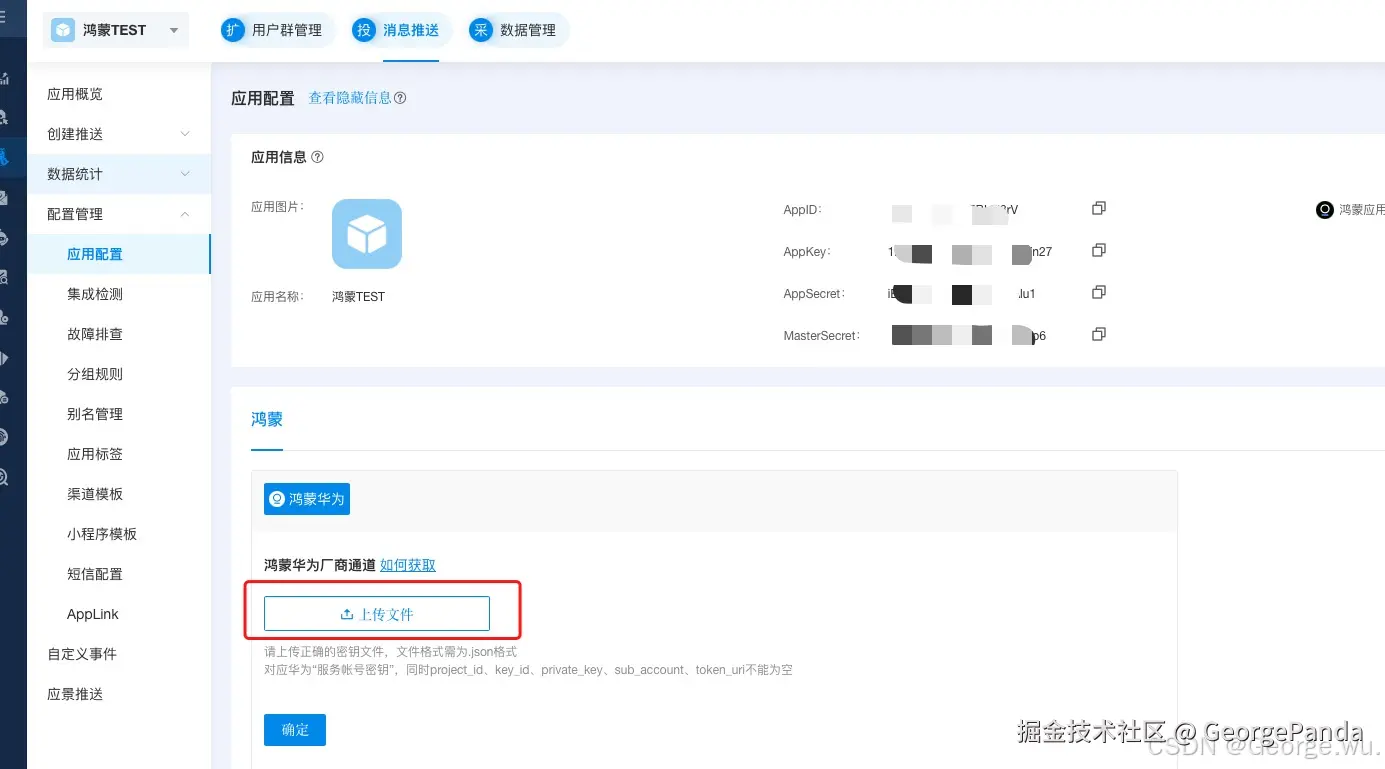Copy the AppKey using its copy icon
1385x769 pixels.
(x=1098, y=250)
